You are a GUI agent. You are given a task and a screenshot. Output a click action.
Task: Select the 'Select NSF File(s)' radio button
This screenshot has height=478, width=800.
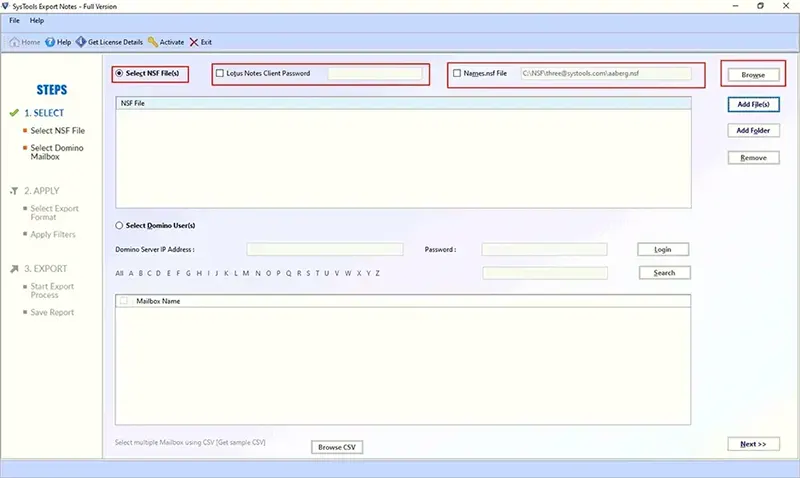click(119, 73)
